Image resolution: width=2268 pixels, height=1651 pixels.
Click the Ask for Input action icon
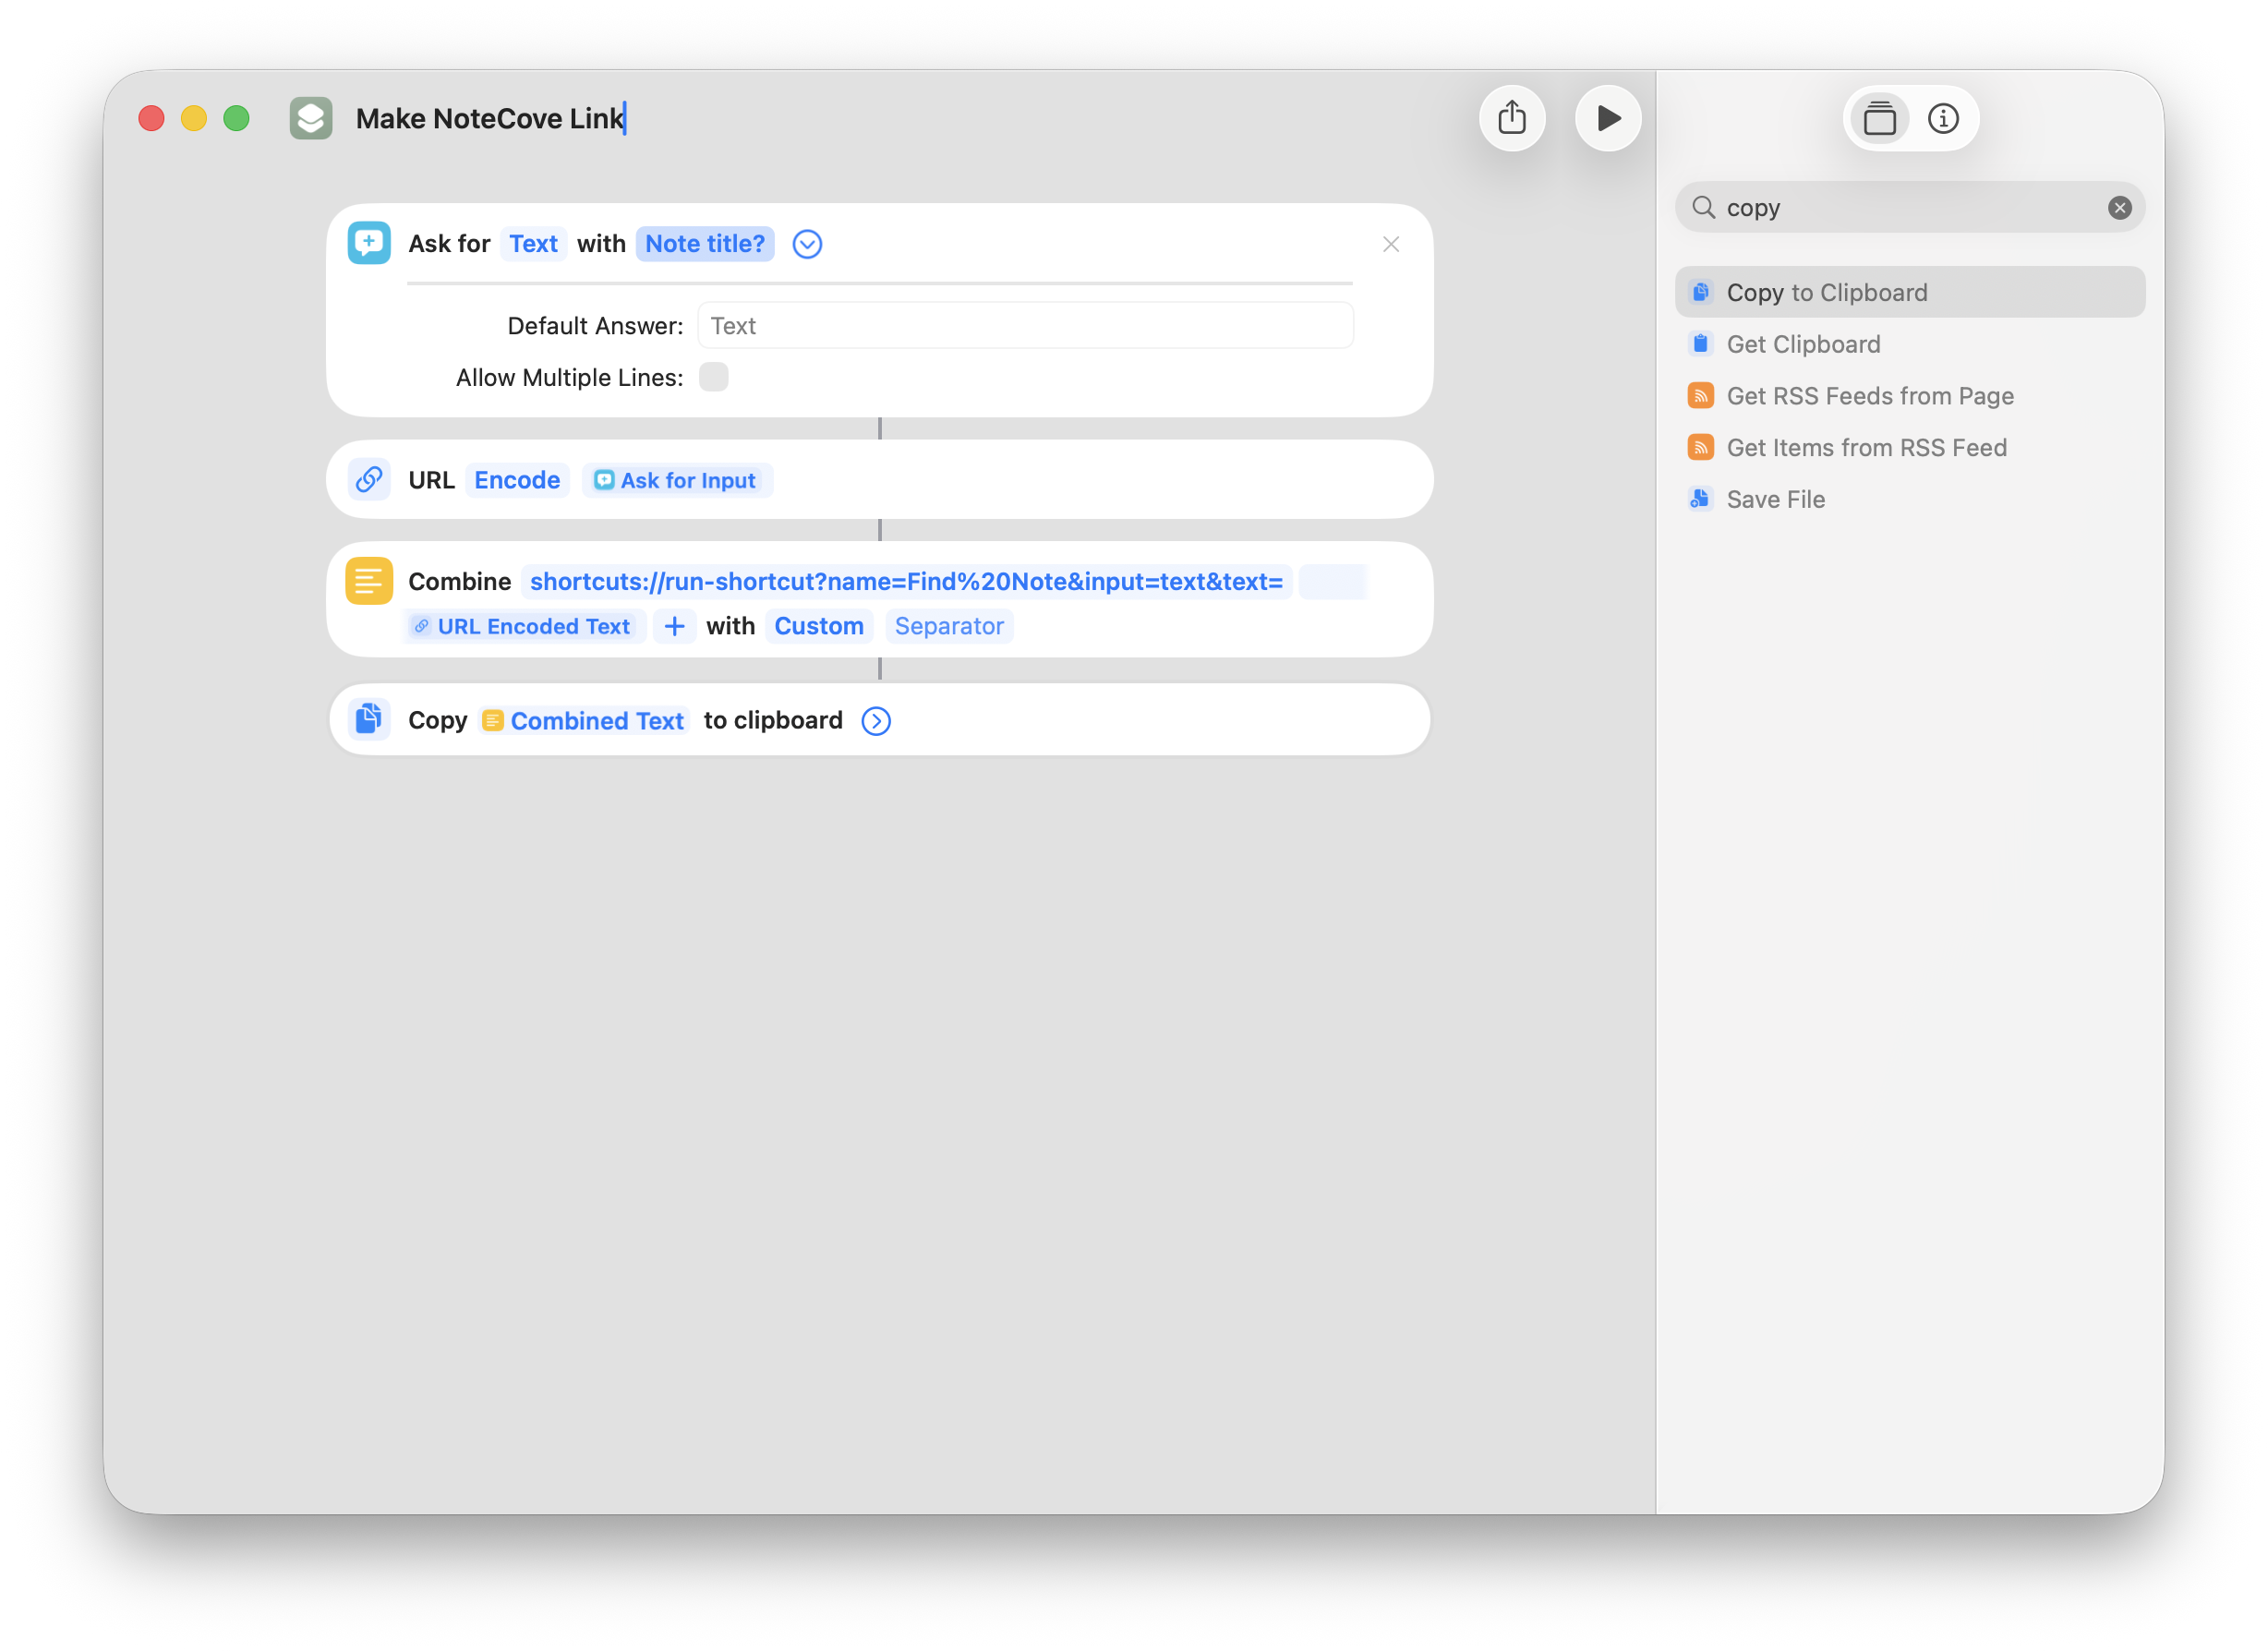pyautogui.click(x=369, y=243)
